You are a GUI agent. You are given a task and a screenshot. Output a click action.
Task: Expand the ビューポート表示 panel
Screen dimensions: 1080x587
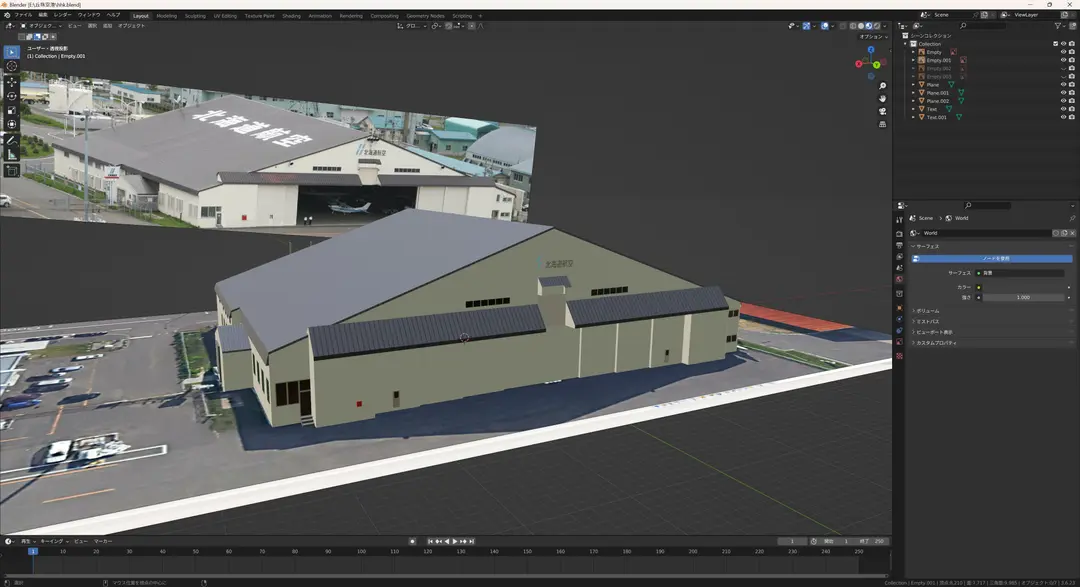(x=992, y=332)
